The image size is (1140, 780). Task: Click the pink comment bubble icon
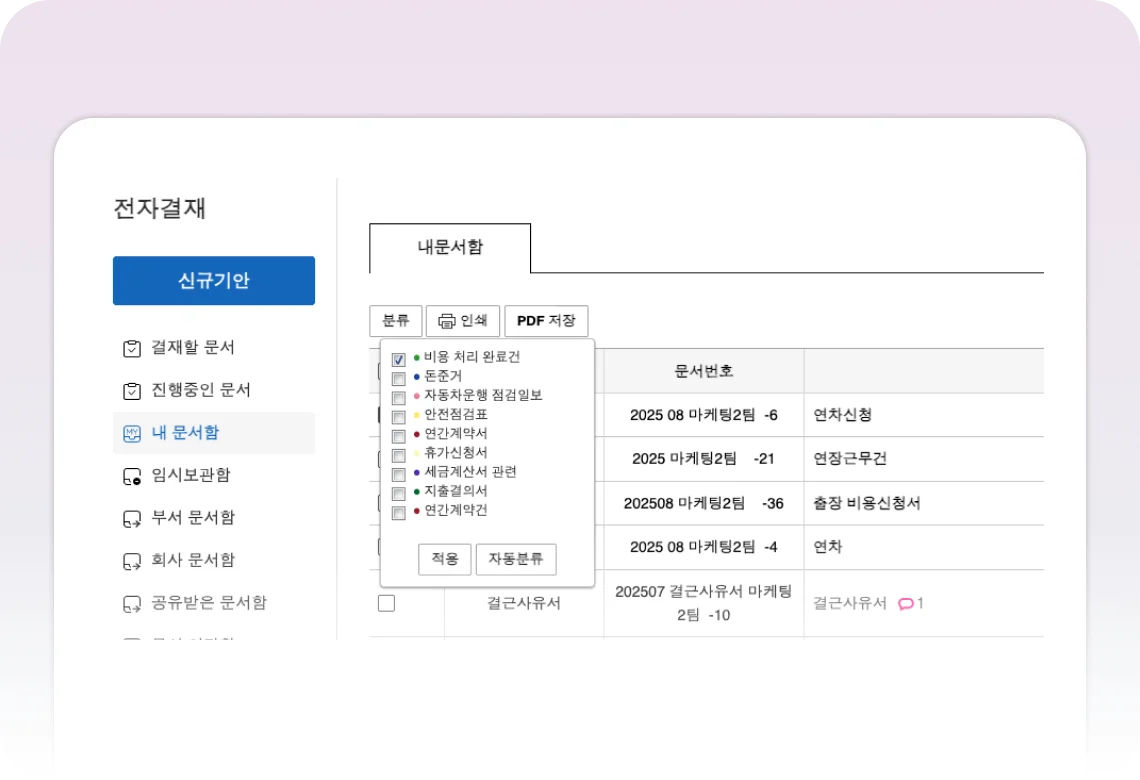[905, 603]
